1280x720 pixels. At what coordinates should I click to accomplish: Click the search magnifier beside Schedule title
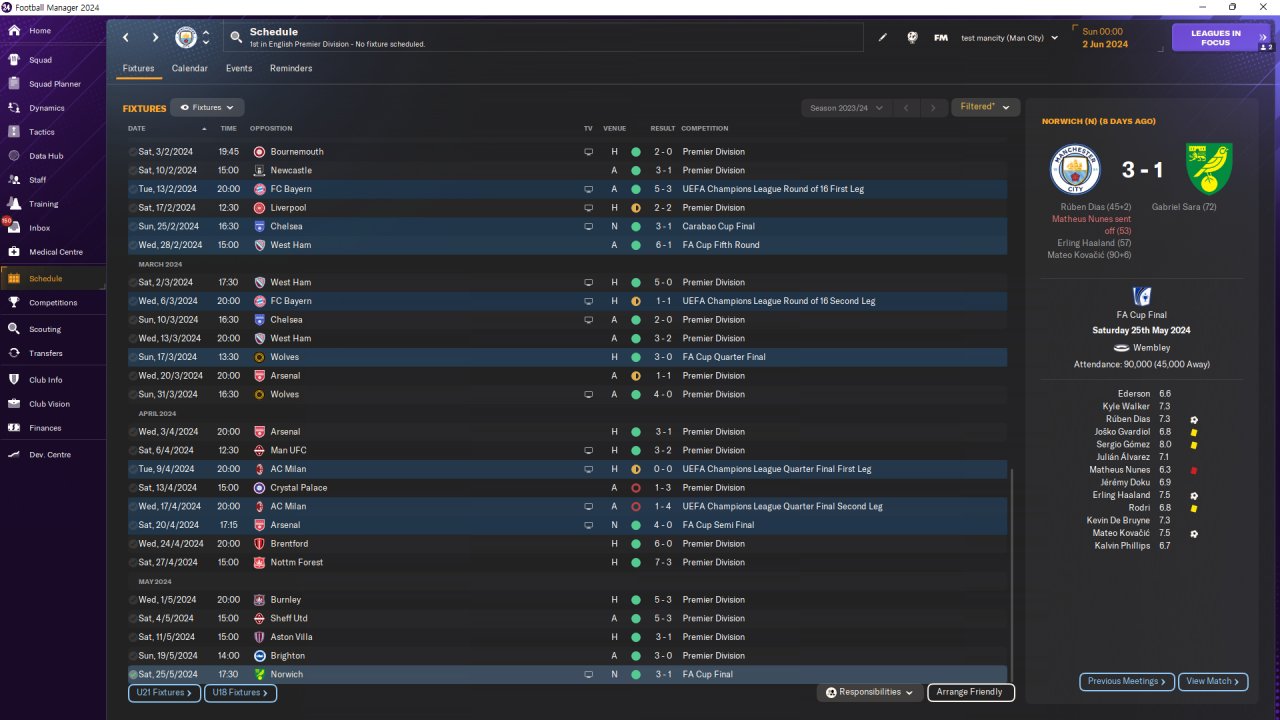click(x=236, y=38)
